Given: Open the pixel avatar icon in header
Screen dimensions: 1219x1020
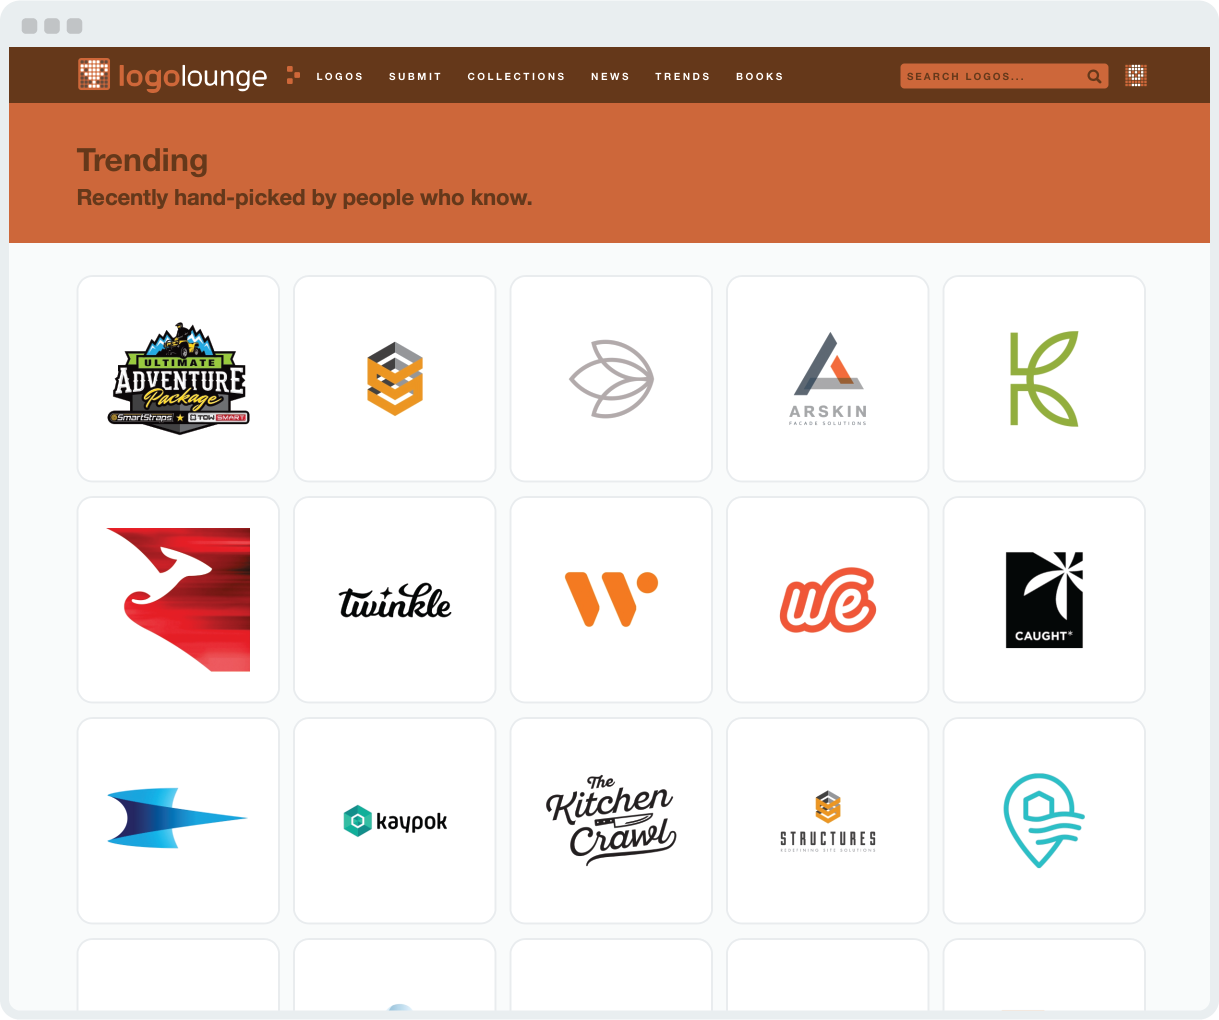Looking at the screenshot, I should click(x=1135, y=76).
